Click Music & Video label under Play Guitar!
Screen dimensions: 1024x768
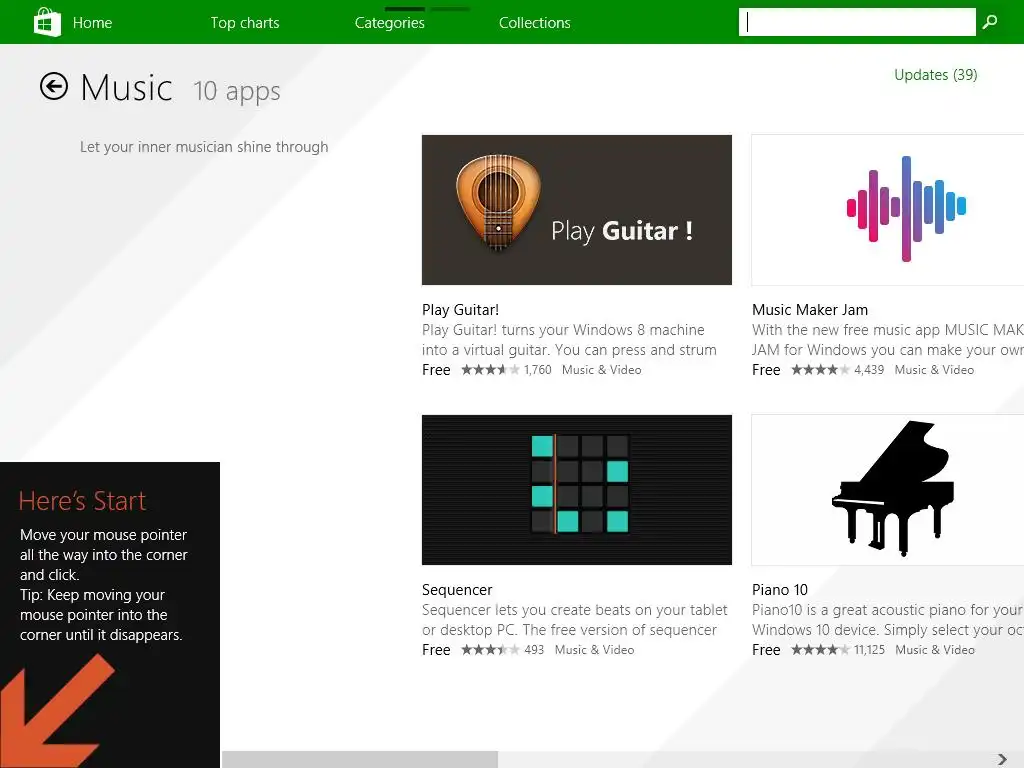601,370
